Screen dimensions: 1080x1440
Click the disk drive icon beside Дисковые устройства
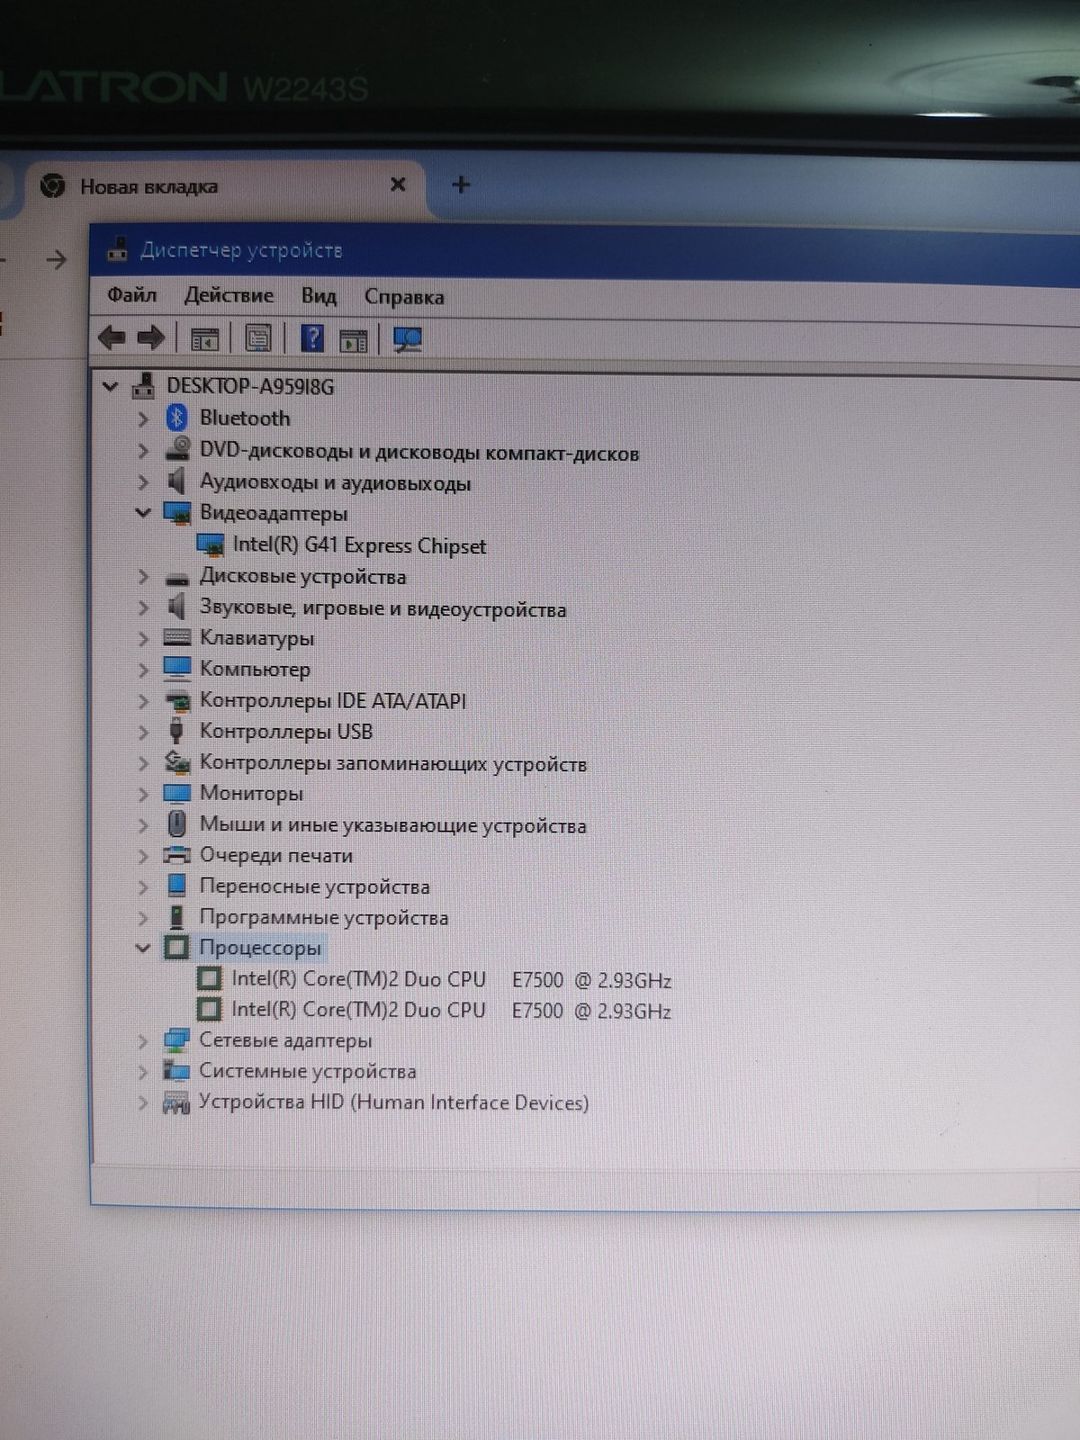(x=177, y=578)
